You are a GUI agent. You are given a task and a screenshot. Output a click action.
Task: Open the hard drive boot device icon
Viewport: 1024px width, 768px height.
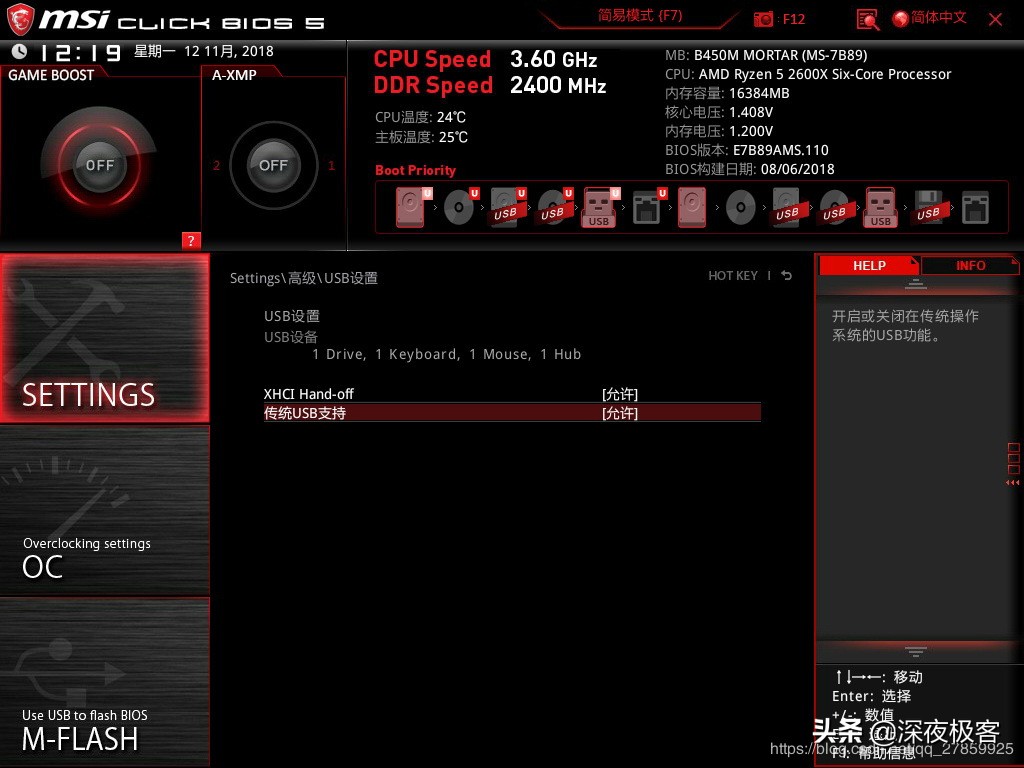pyautogui.click(x=410, y=207)
